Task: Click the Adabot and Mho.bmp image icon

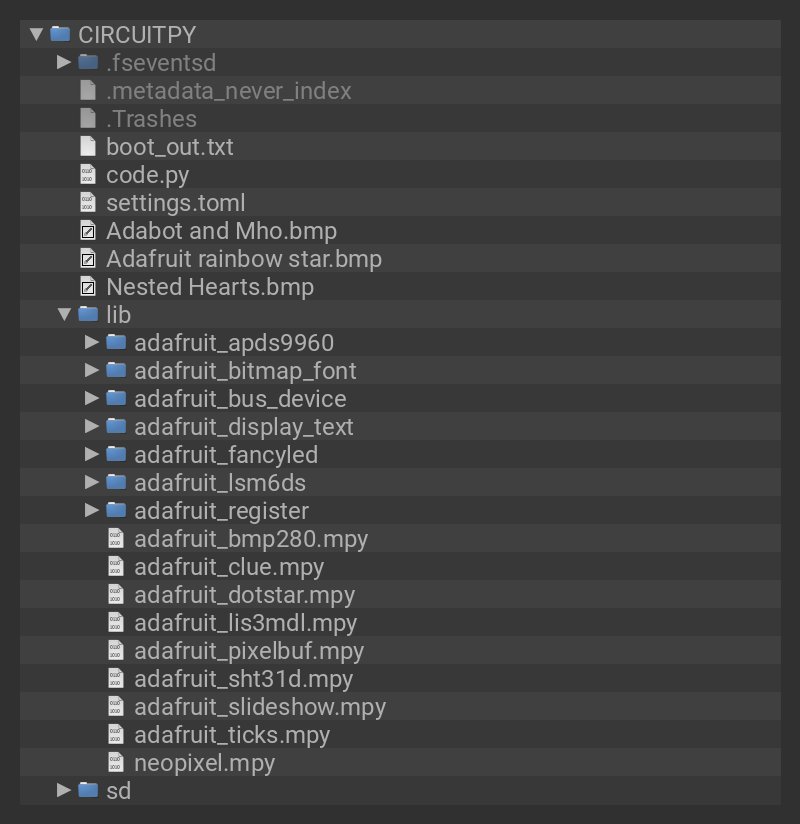Action: (x=88, y=231)
